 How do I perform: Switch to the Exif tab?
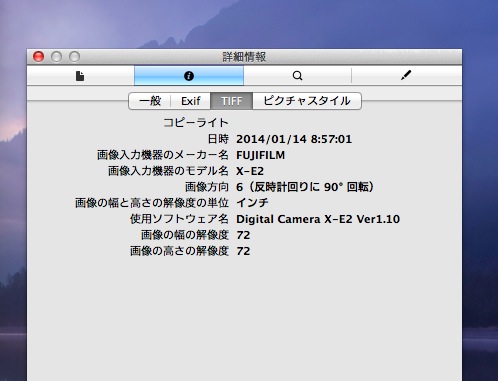pyautogui.click(x=191, y=101)
